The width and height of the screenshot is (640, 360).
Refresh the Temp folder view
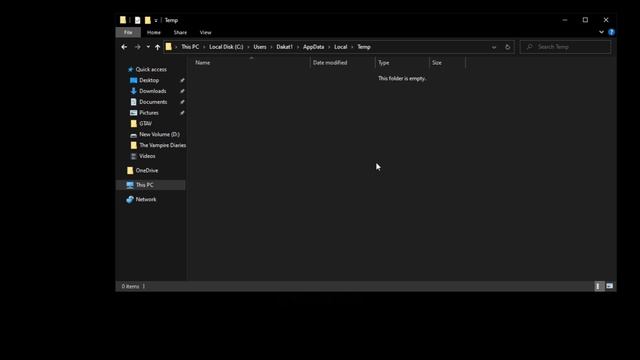click(507, 47)
